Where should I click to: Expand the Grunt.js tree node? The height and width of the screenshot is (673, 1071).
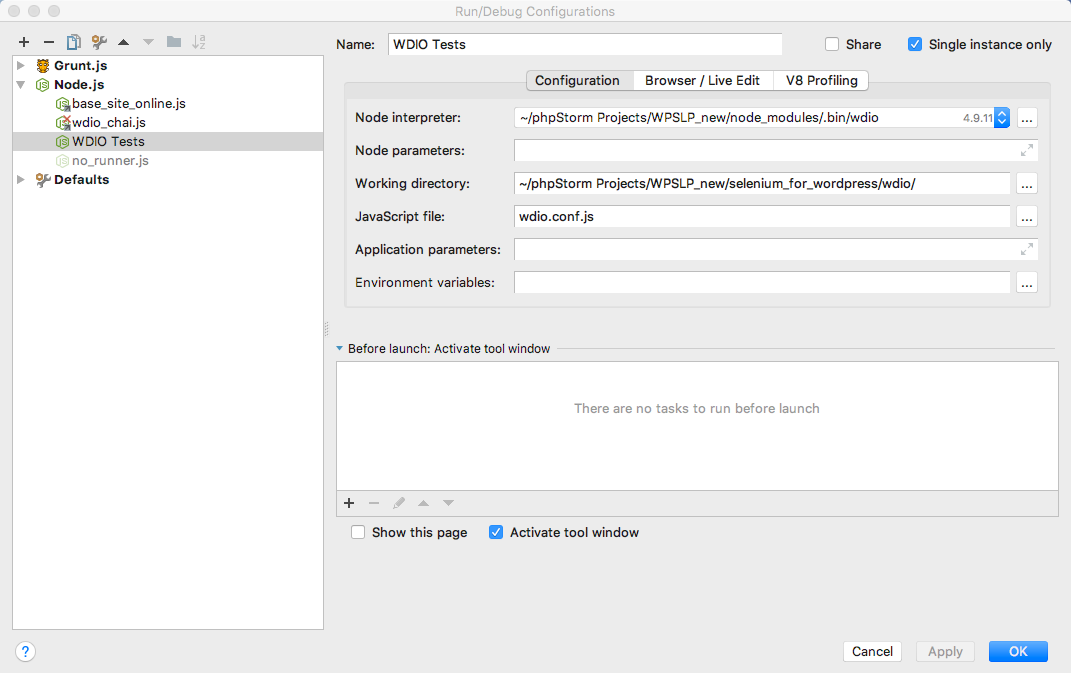click(20, 65)
